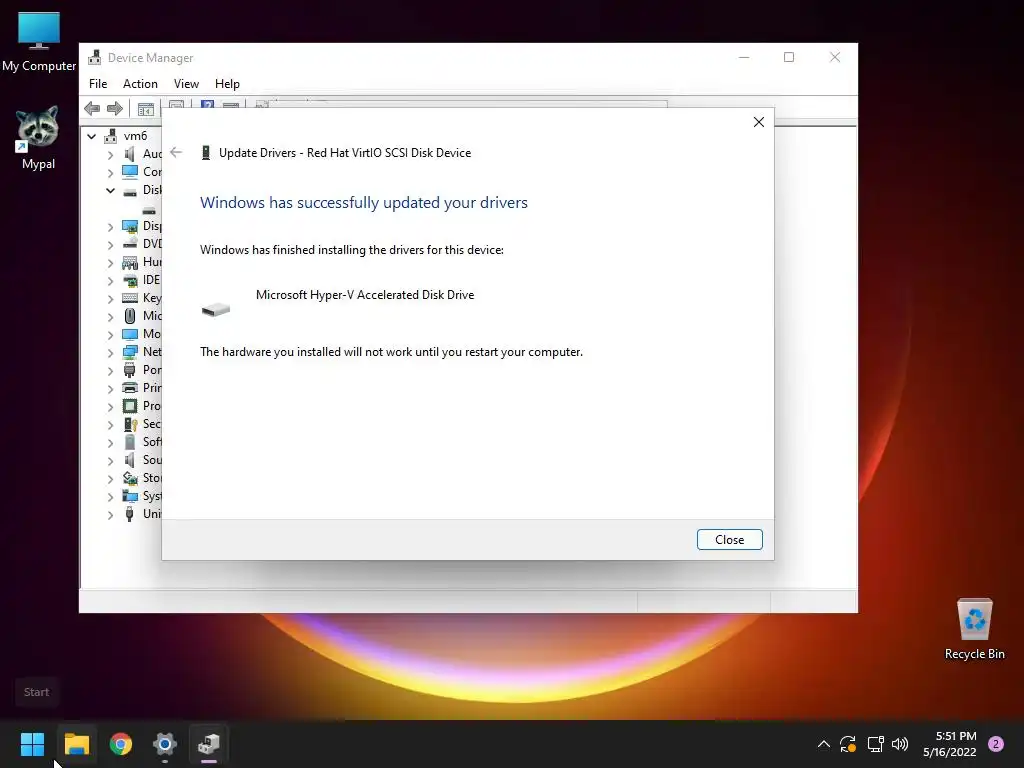
Task: Show hidden system tray icons
Action: [824, 744]
